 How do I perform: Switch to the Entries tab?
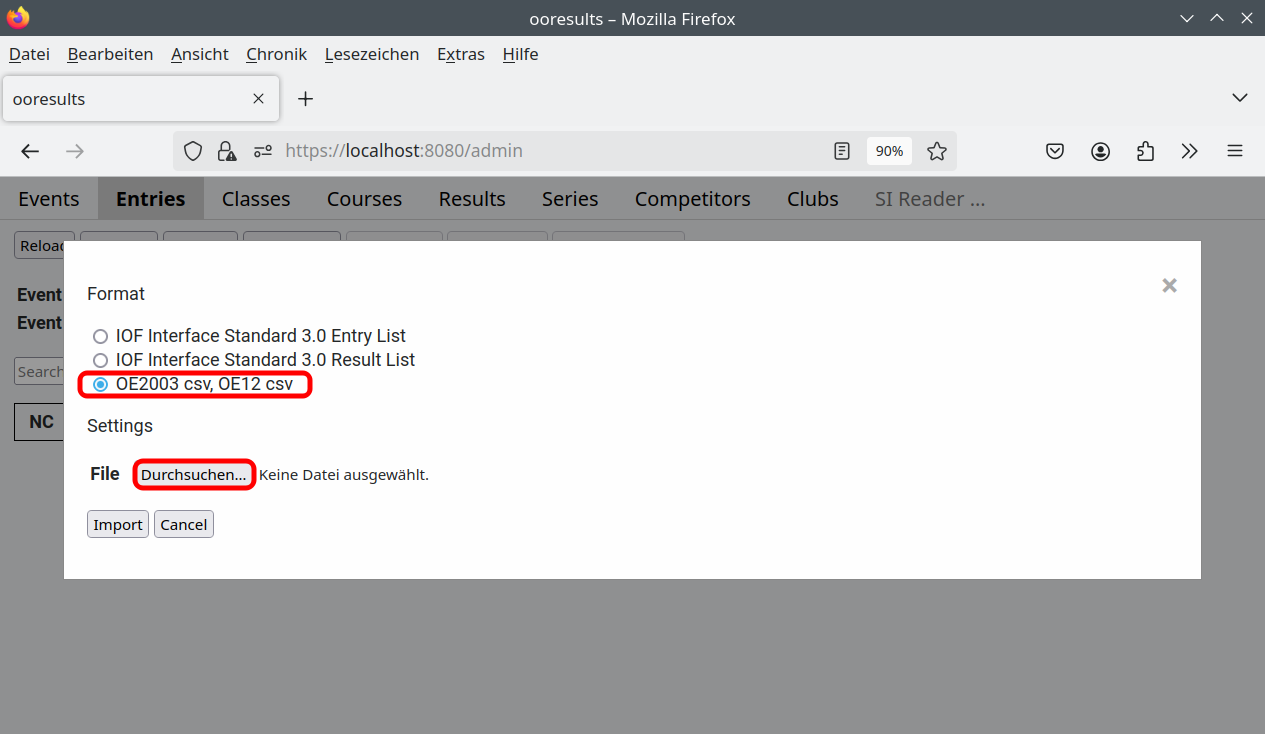151,199
